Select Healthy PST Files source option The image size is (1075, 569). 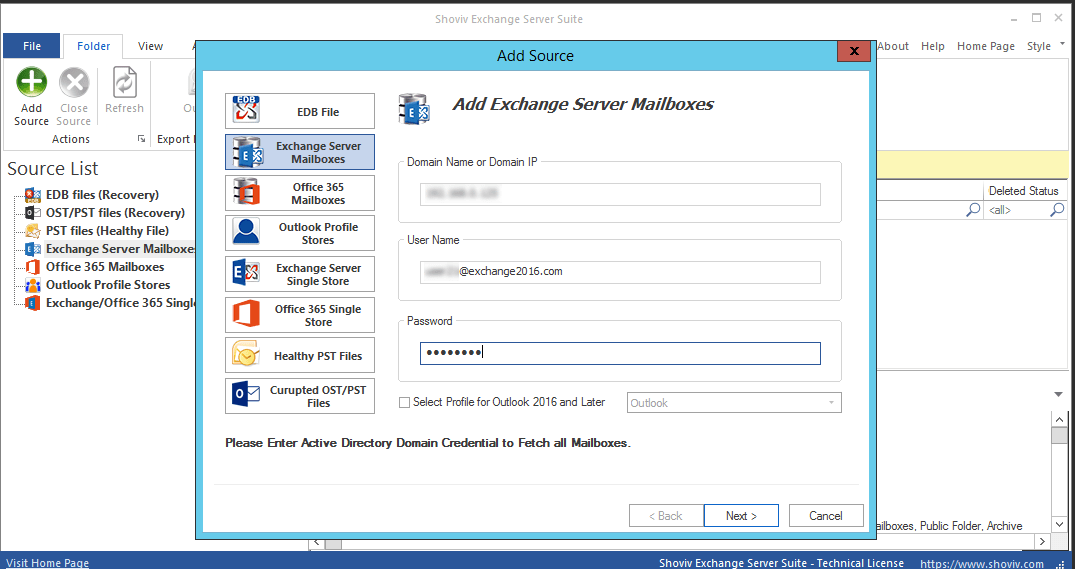pyautogui.click(x=300, y=355)
